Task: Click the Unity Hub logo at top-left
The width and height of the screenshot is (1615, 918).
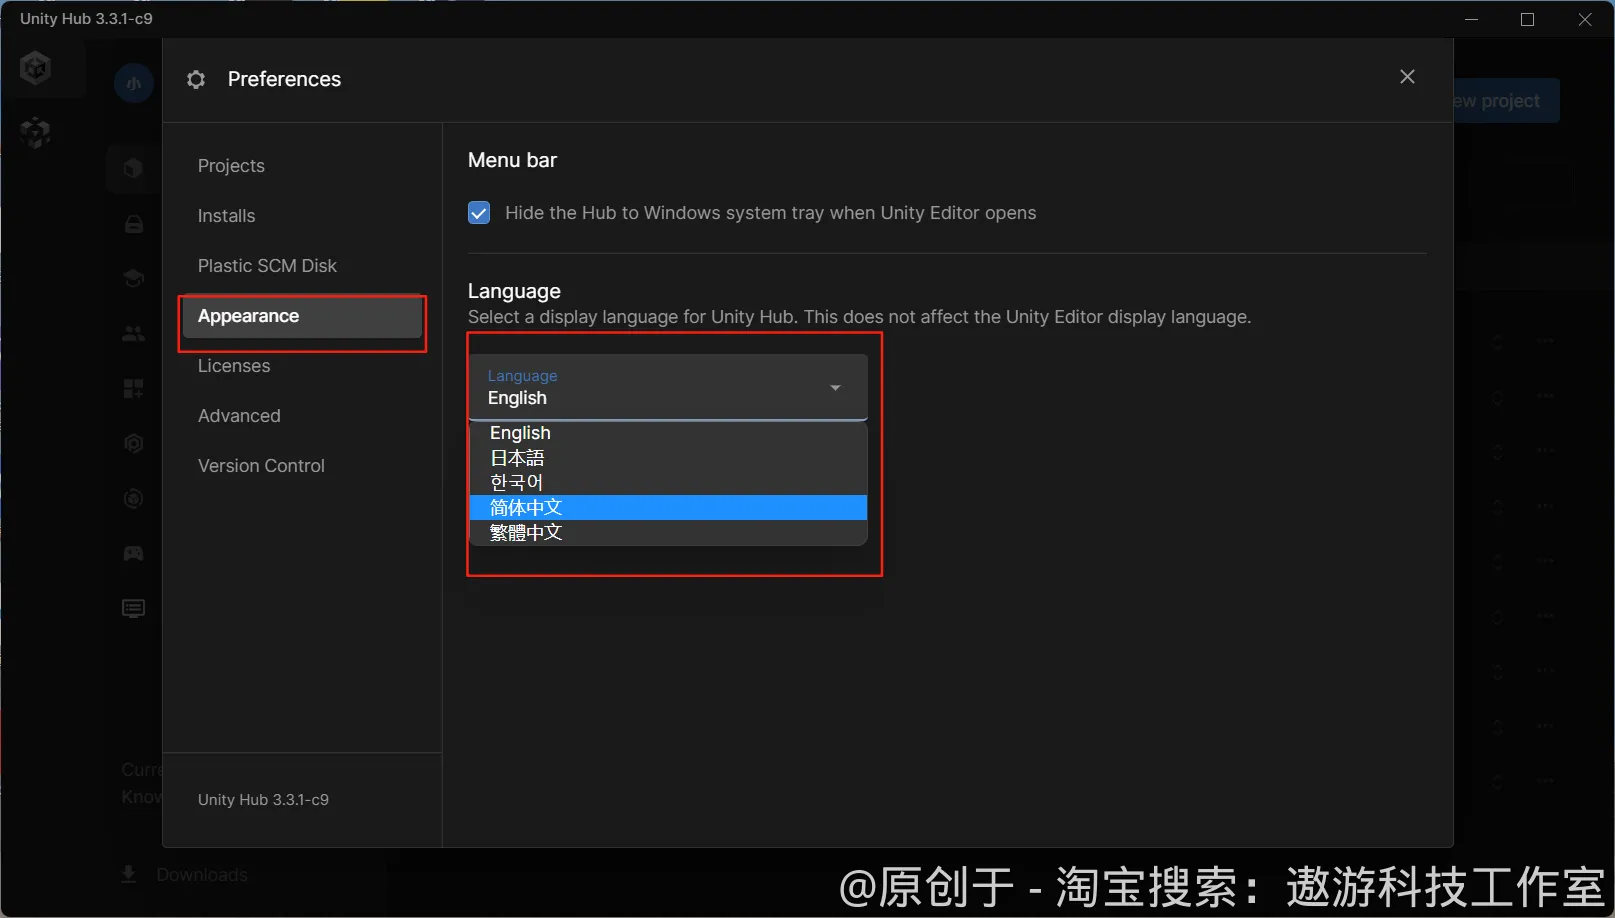Action: (x=36, y=68)
